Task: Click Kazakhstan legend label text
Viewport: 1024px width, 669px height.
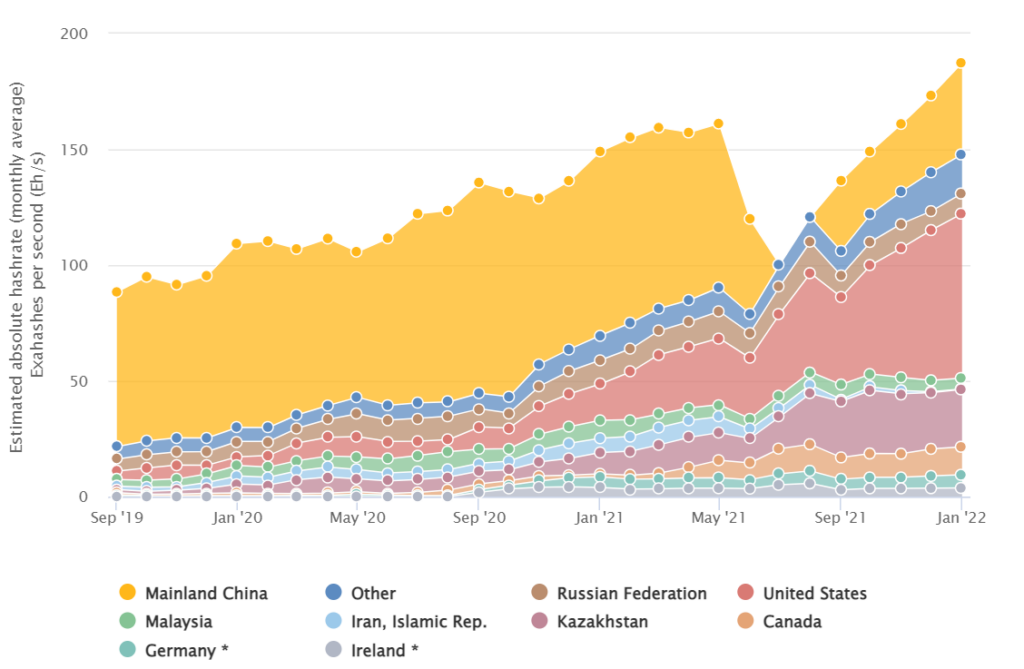Action: tap(602, 621)
